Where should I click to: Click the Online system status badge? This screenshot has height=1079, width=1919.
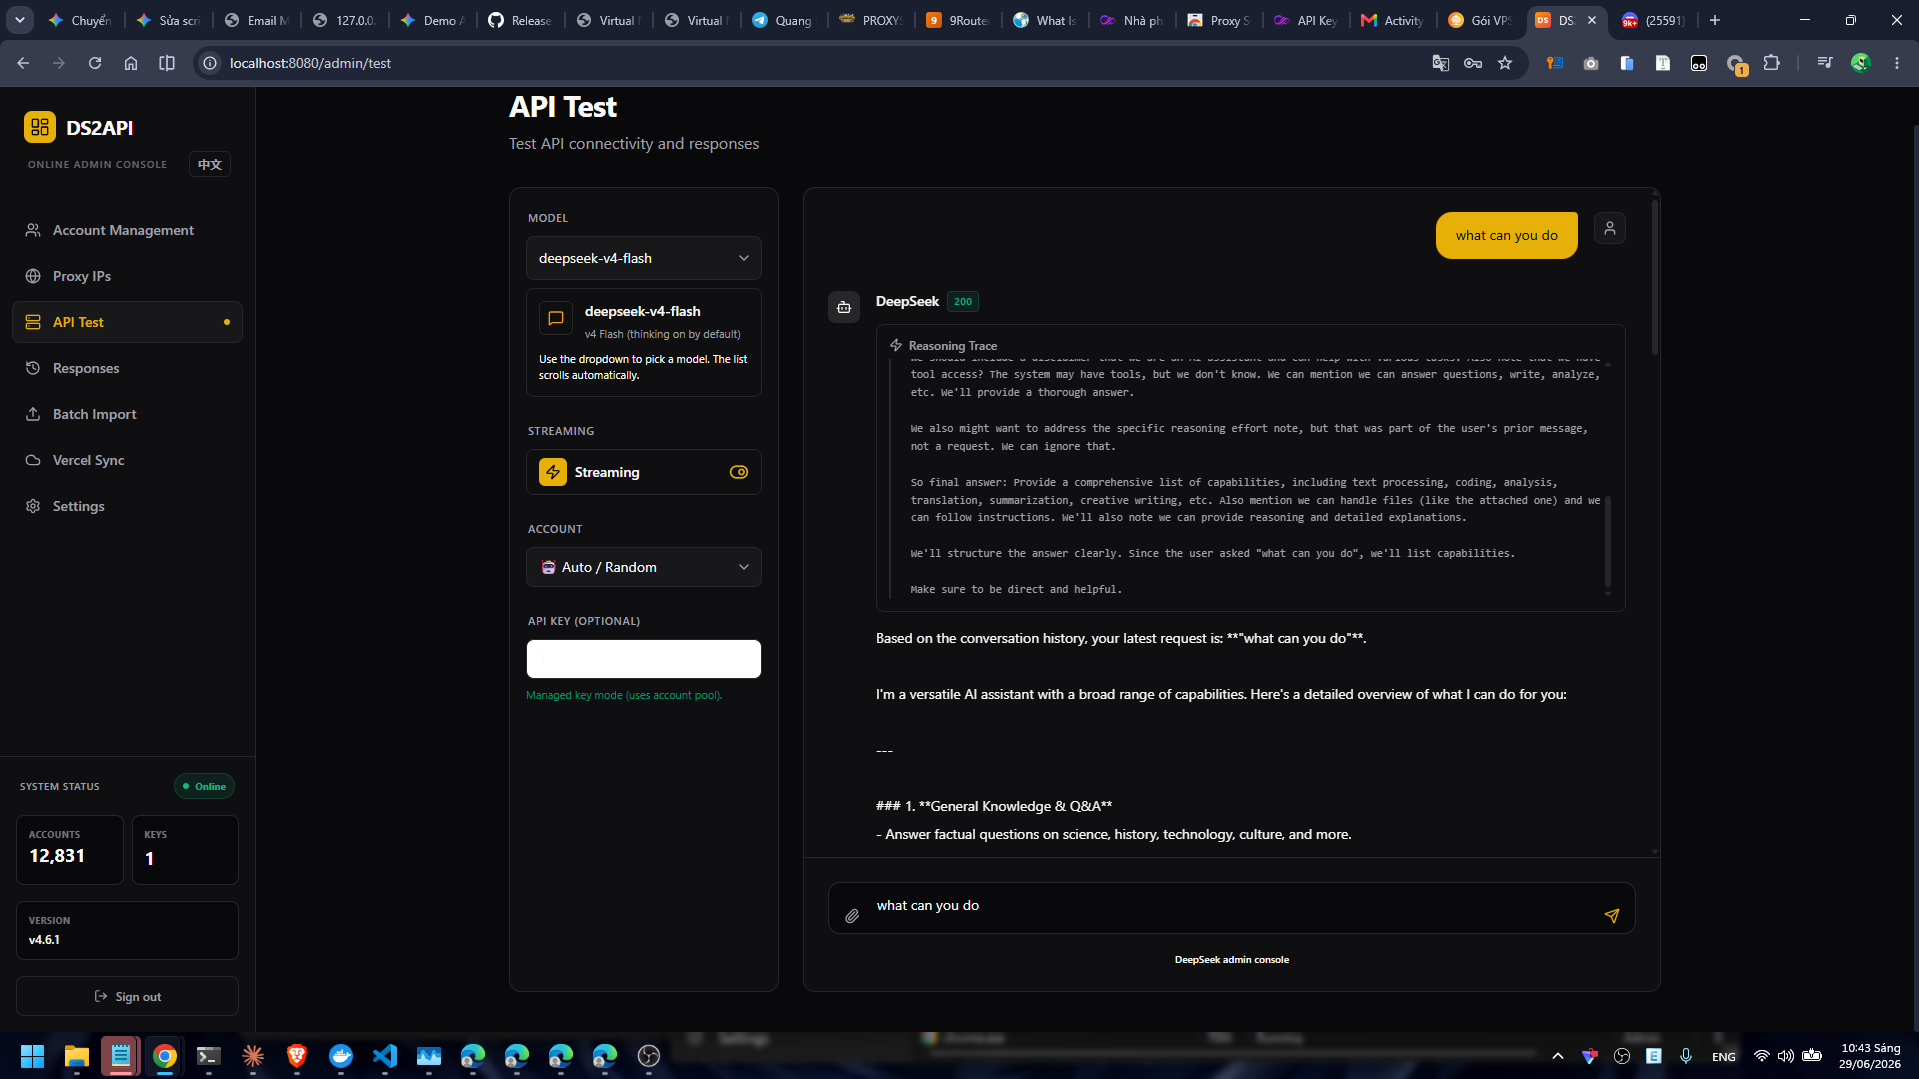[205, 786]
